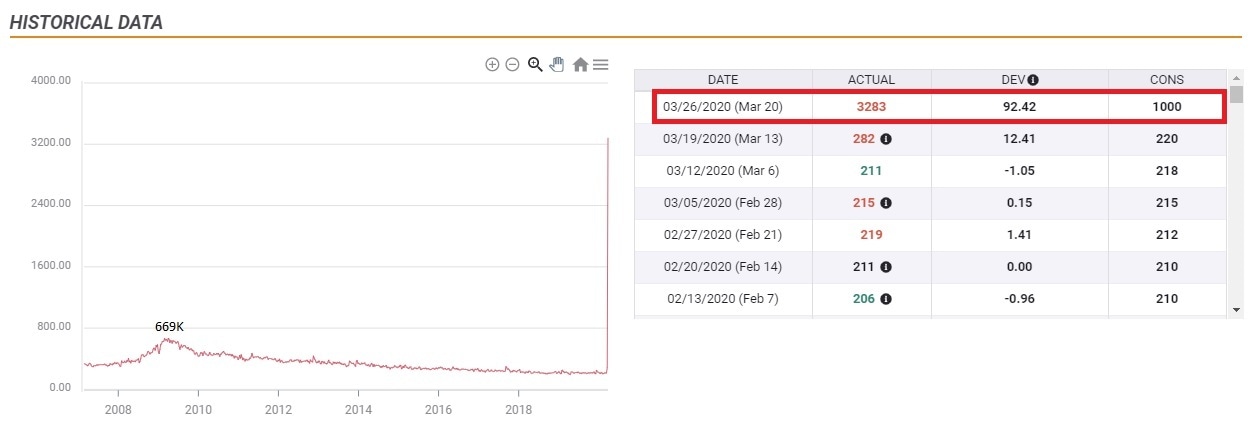Click the 2016 x-axis label
1256x433 pixels.
[438, 409]
